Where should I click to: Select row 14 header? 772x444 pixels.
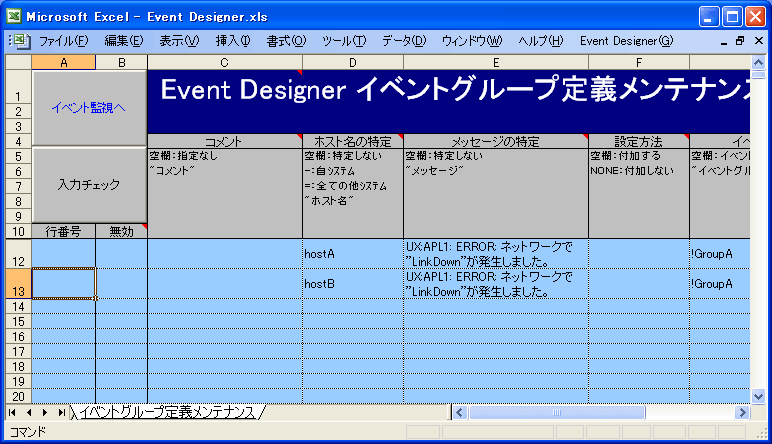pyautogui.click(x=19, y=307)
